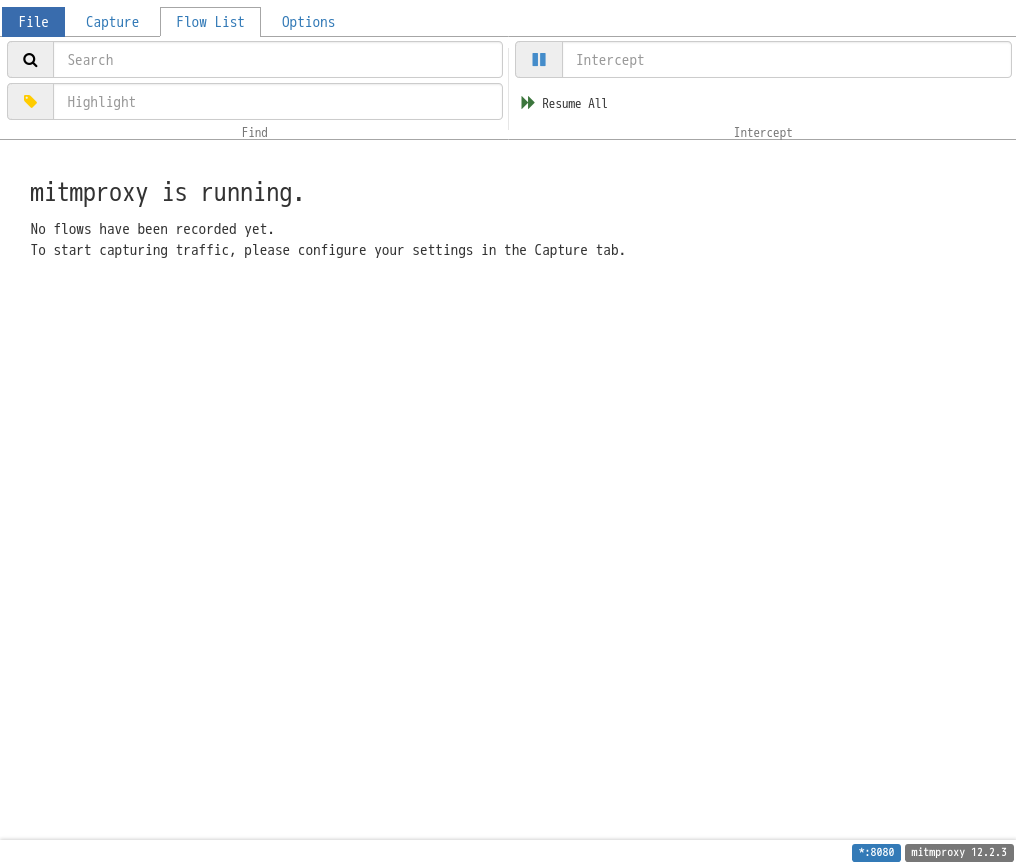
Task: Open the File menu
Action: pyautogui.click(x=34, y=22)
